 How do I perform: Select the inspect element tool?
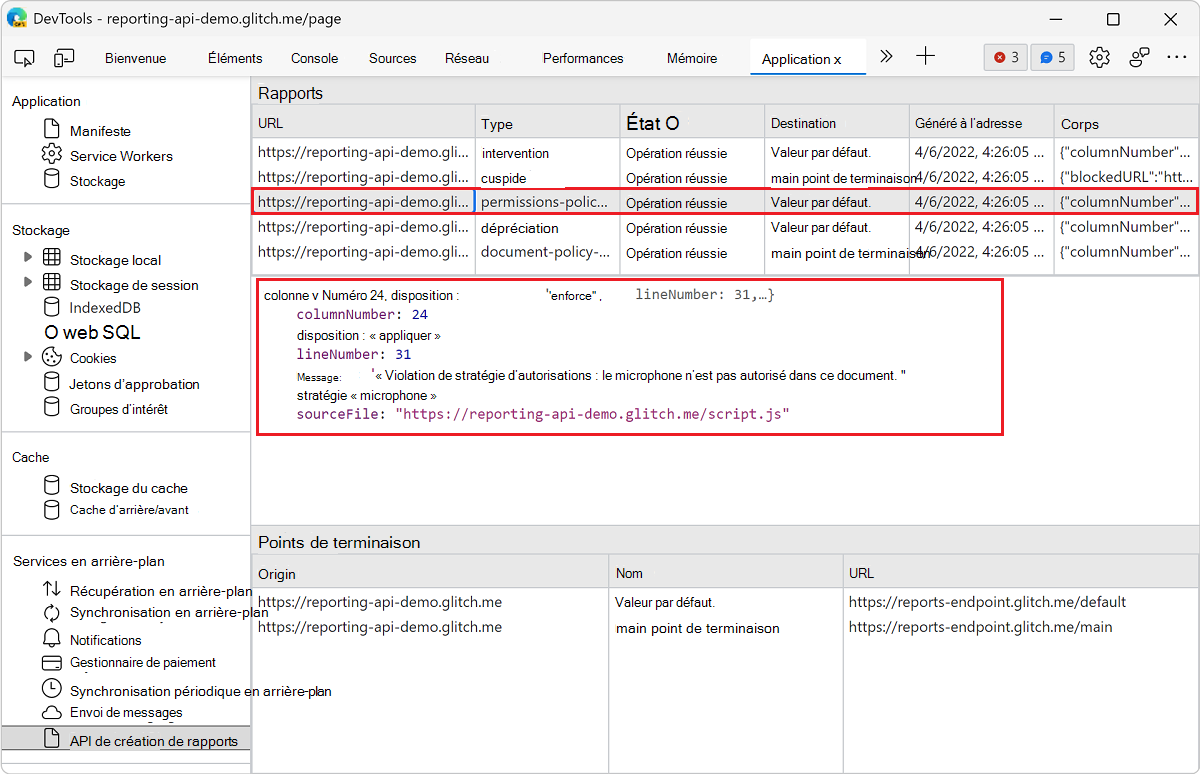click(24, 57)
